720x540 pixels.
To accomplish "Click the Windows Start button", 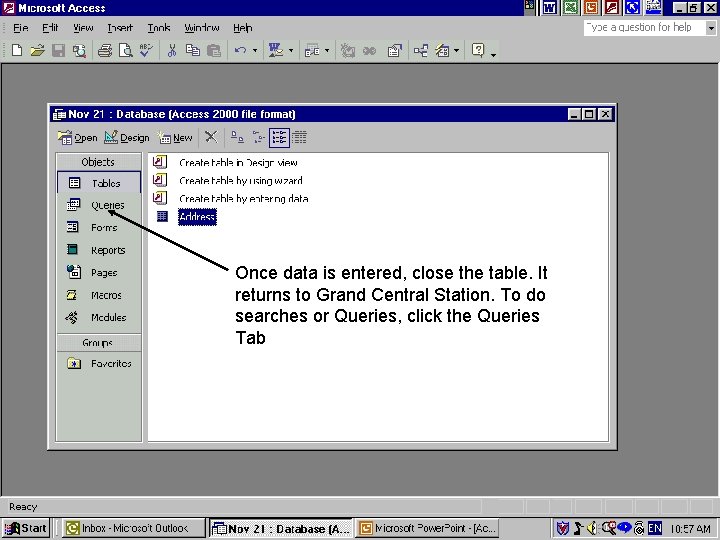I will [26, 529].
